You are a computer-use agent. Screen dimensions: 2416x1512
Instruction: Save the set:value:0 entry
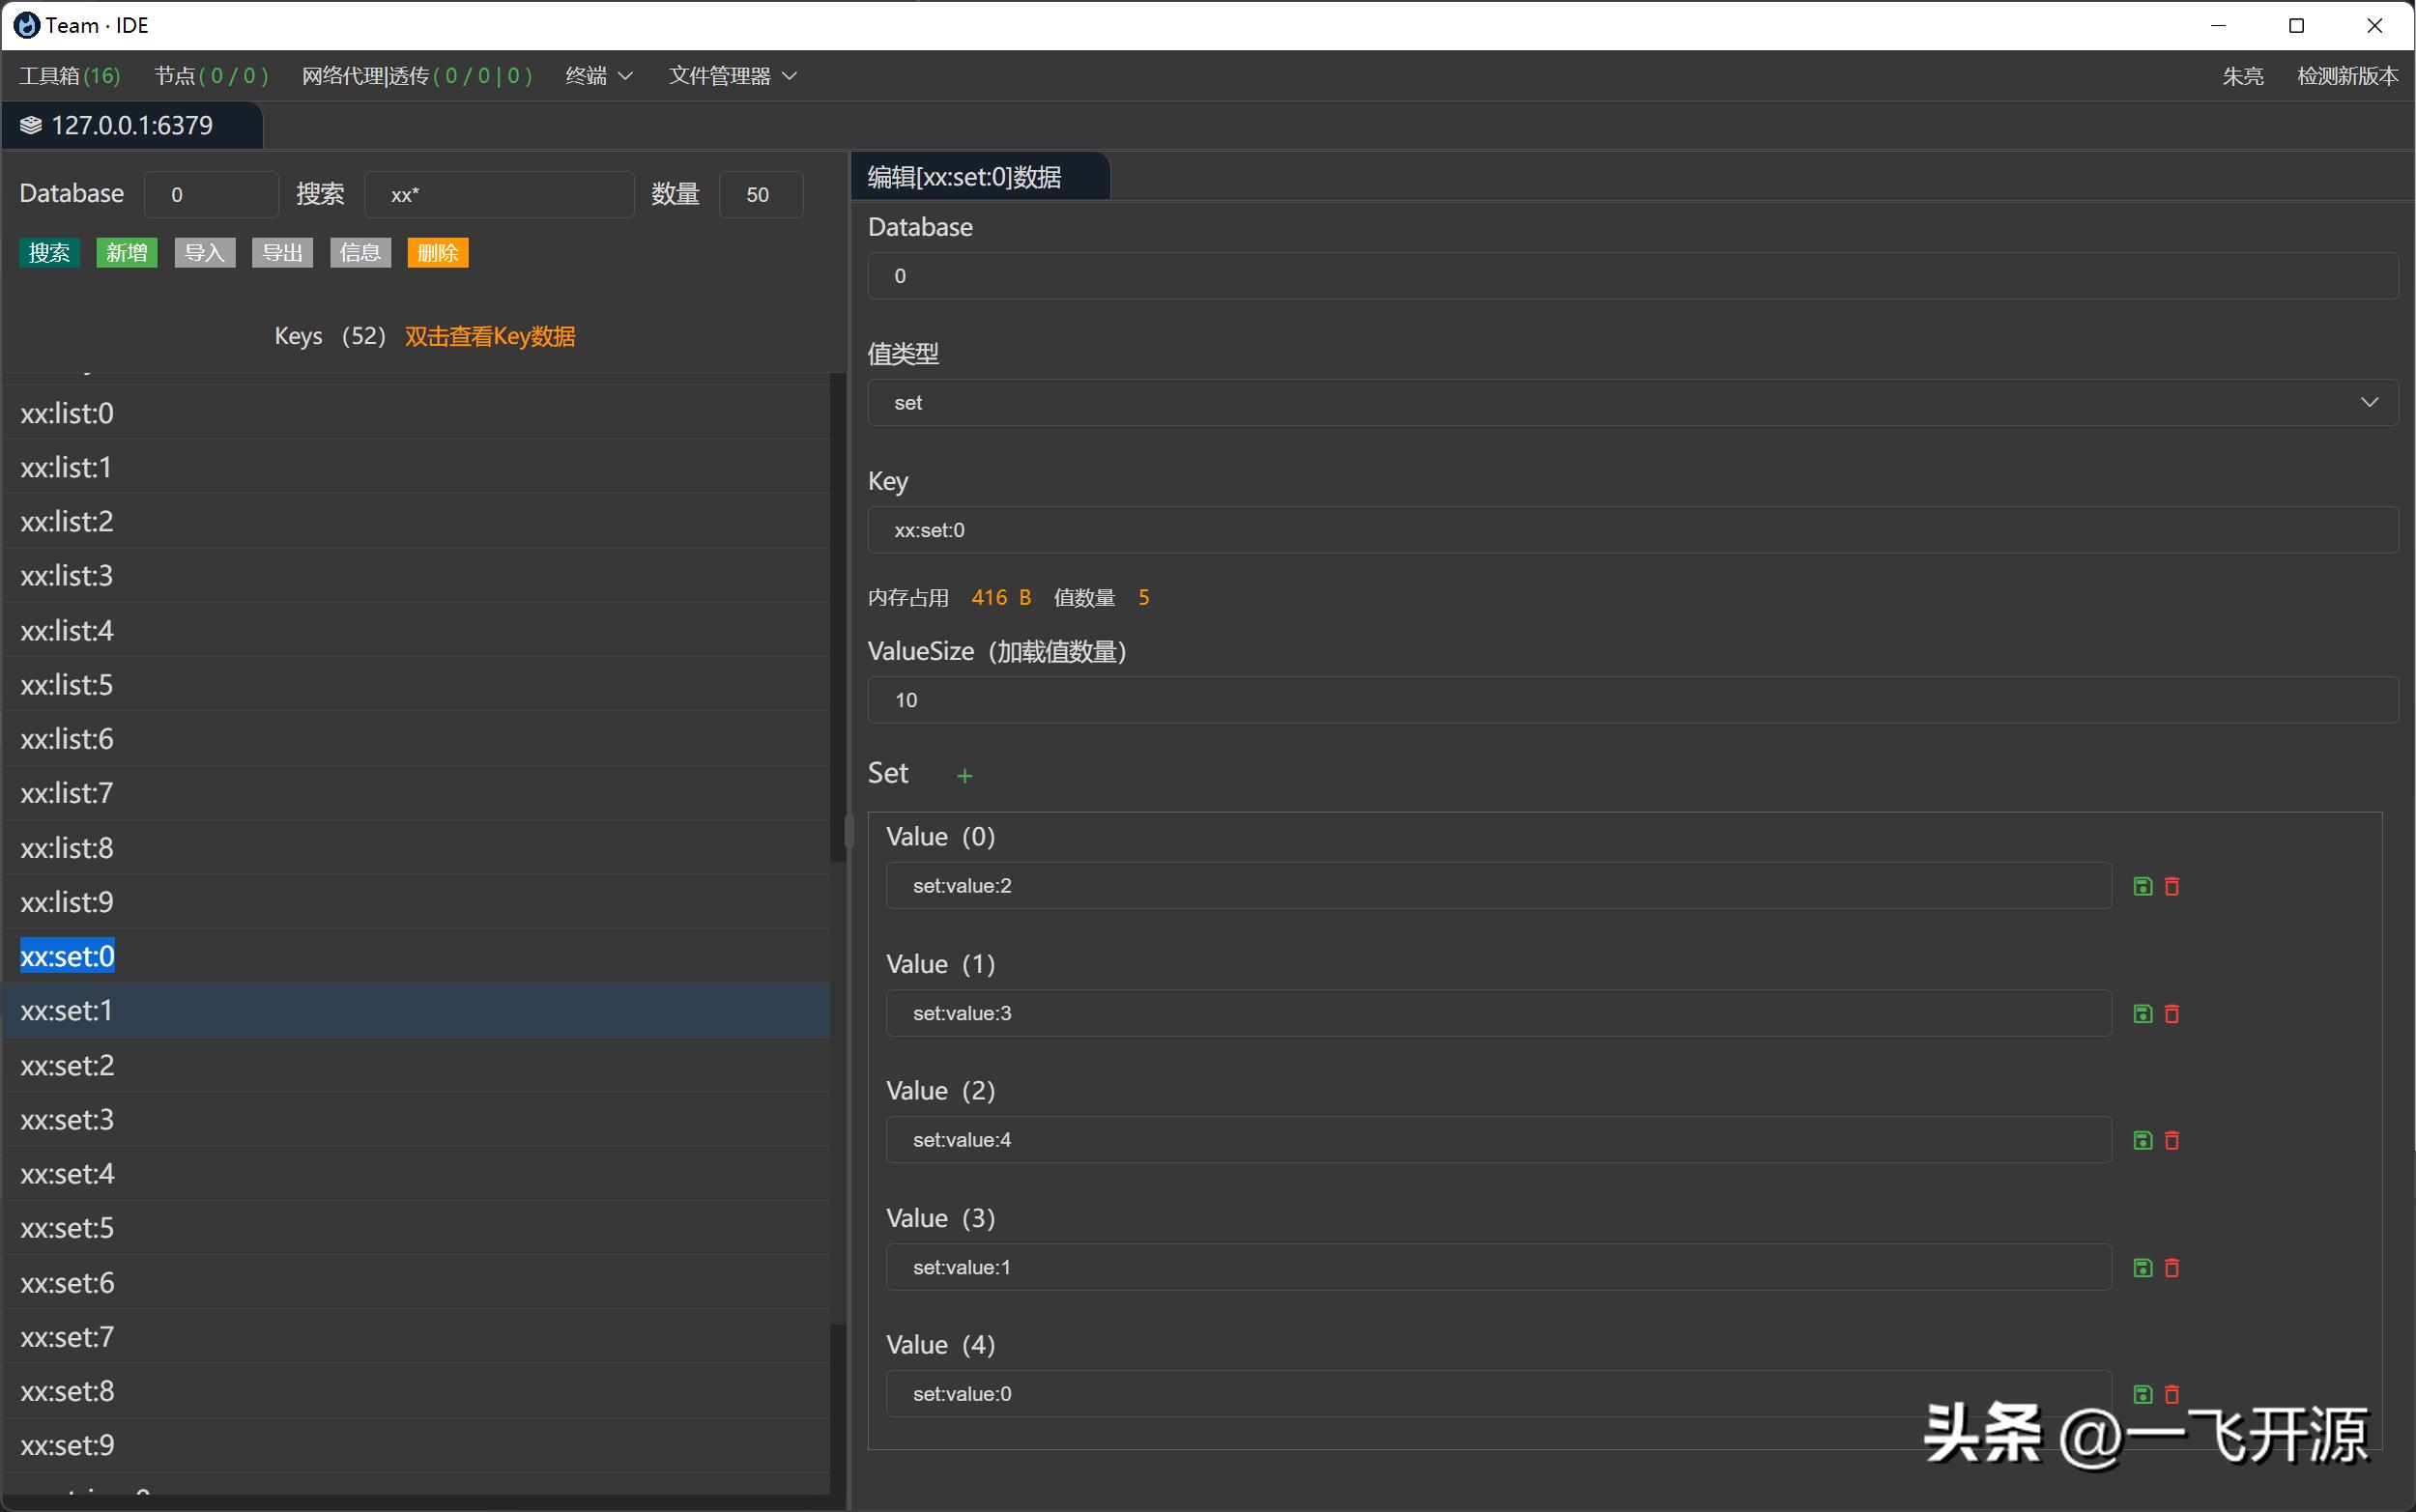coord(2142,1394)
